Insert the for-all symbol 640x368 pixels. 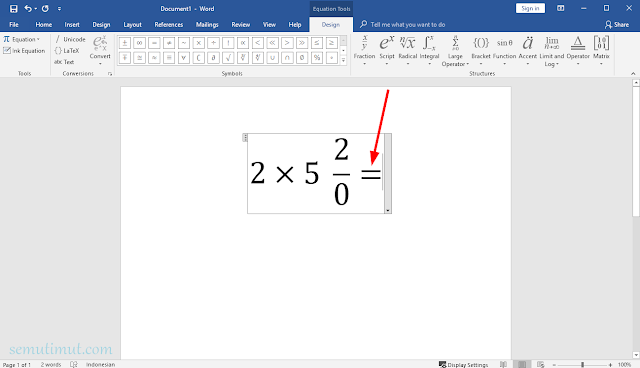184,58
